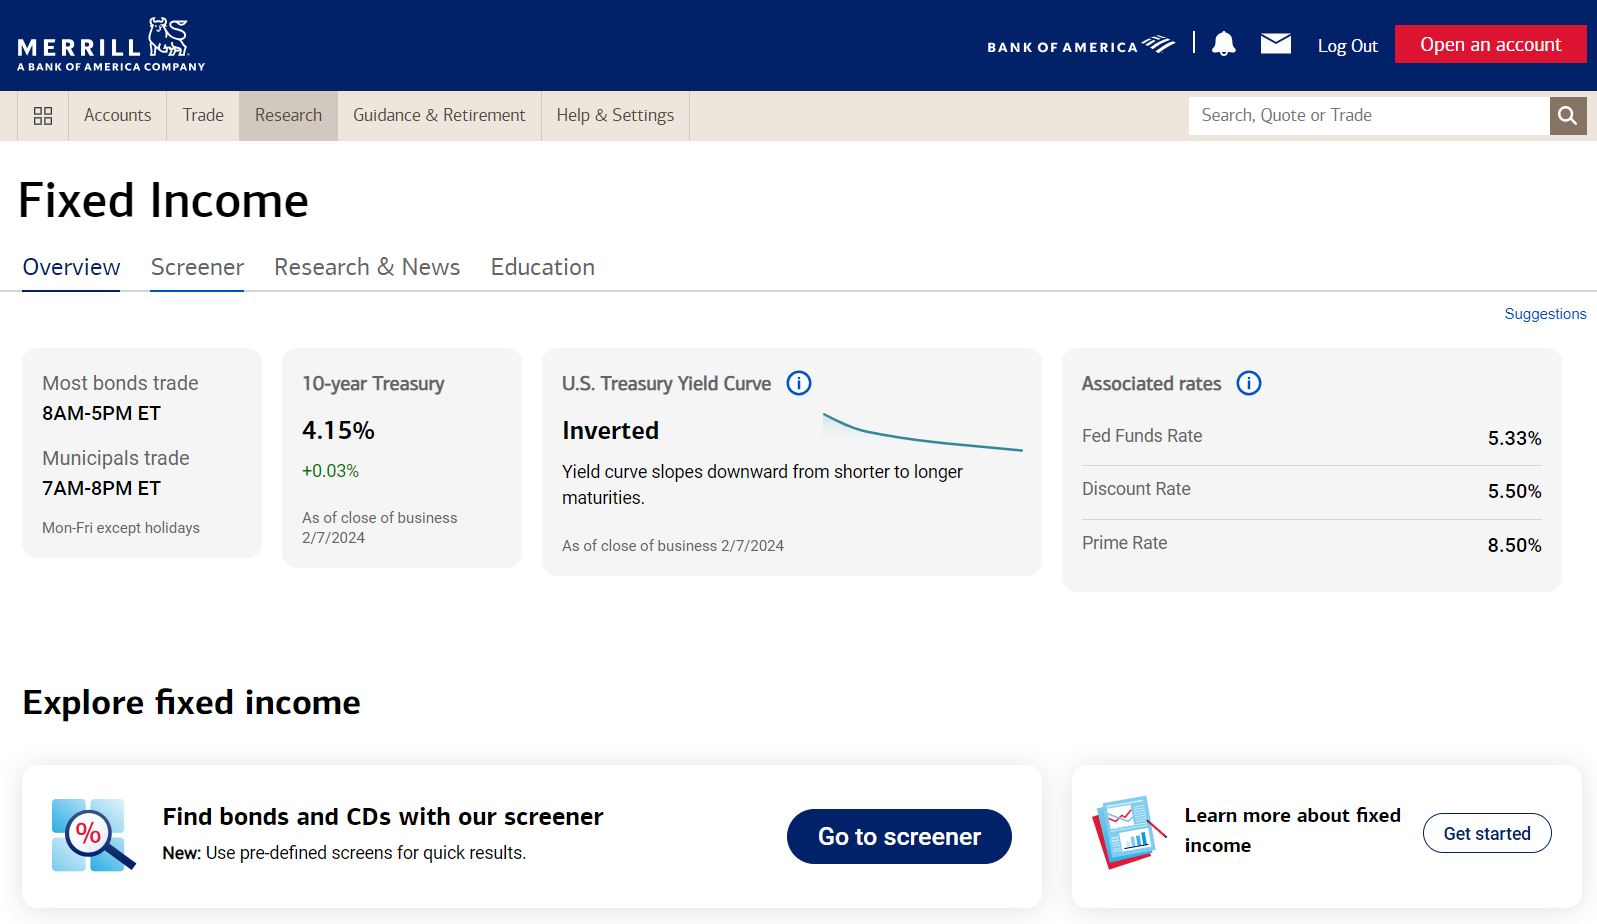Show info for Associated rates
The height and width of the screenshot is (924, 1597).
[1249, 383]
